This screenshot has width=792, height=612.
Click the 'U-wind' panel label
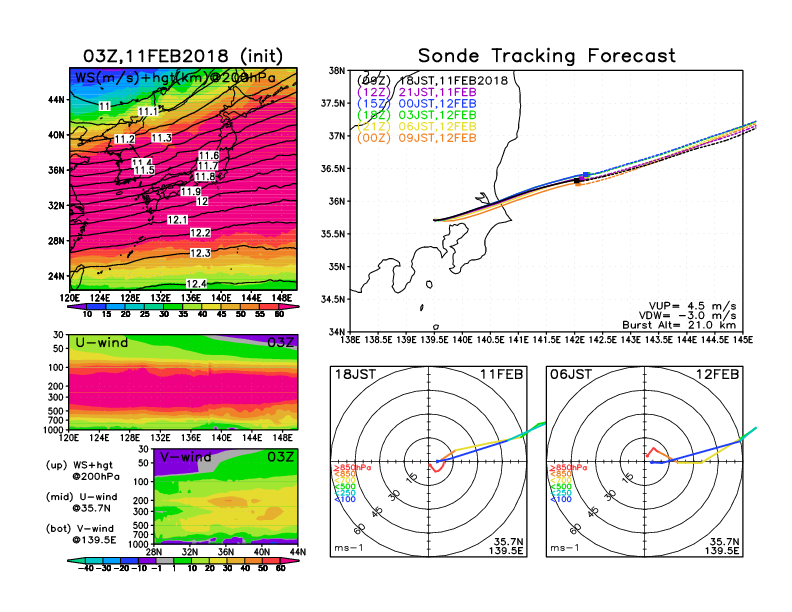coord(102,343)
